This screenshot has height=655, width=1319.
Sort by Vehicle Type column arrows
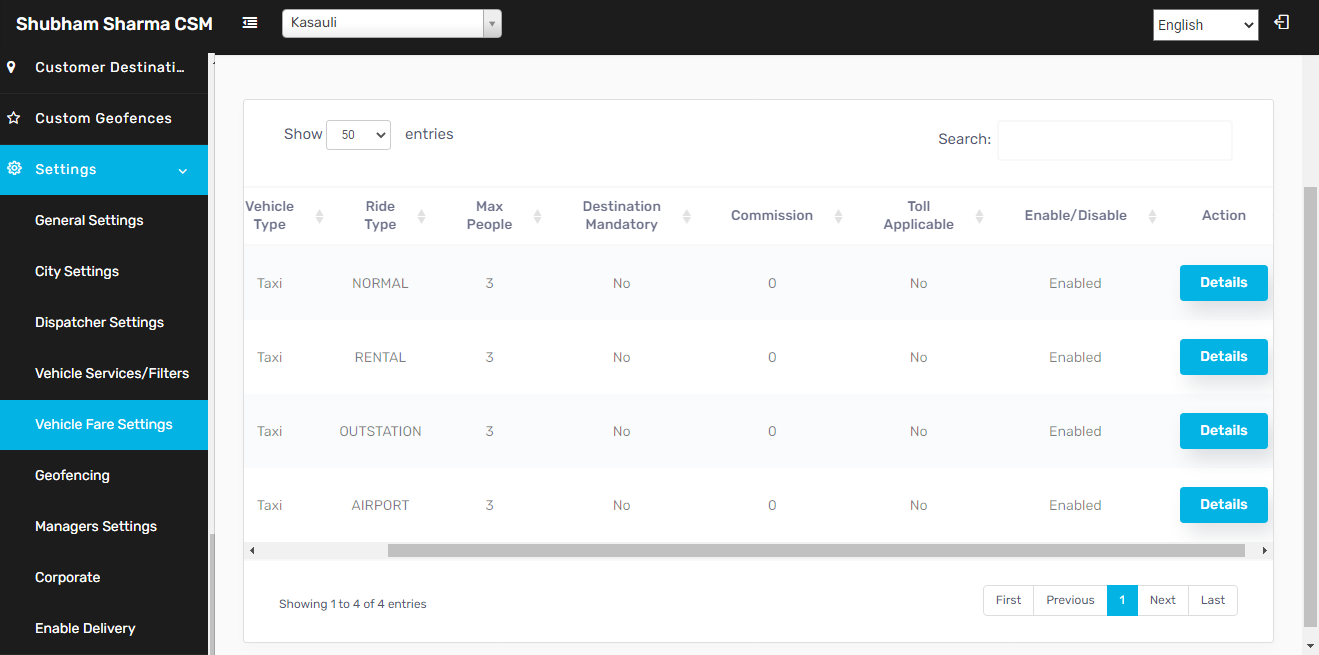tap(319, 216)
